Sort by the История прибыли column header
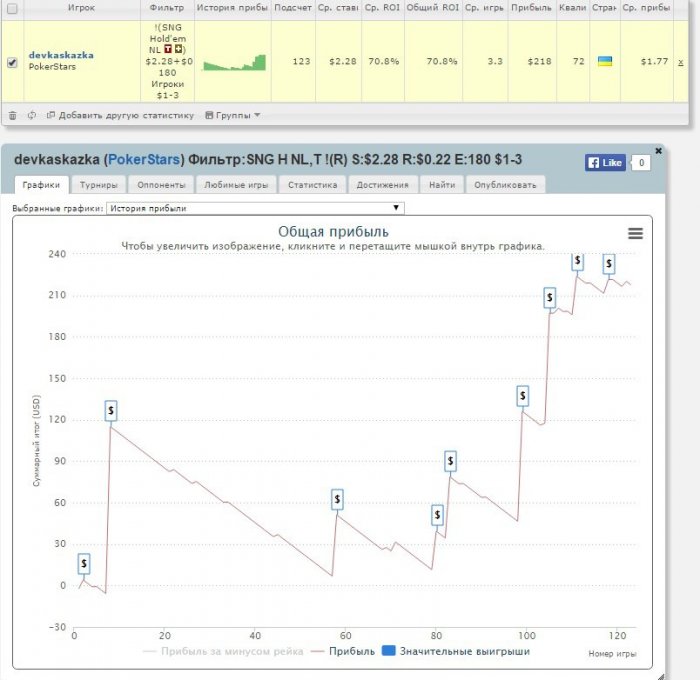The width and height of the screenshot is (700, 680). (232, 8)
